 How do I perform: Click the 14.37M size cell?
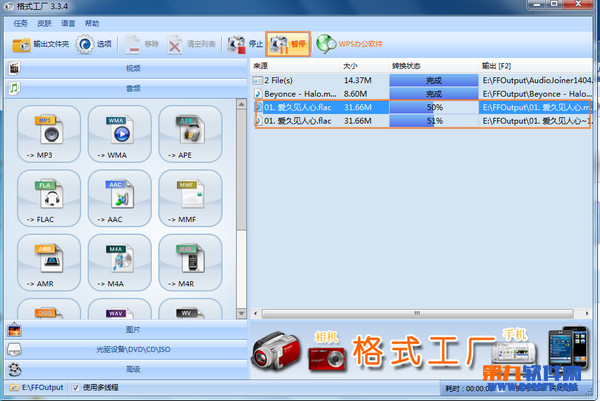(357, 80)
